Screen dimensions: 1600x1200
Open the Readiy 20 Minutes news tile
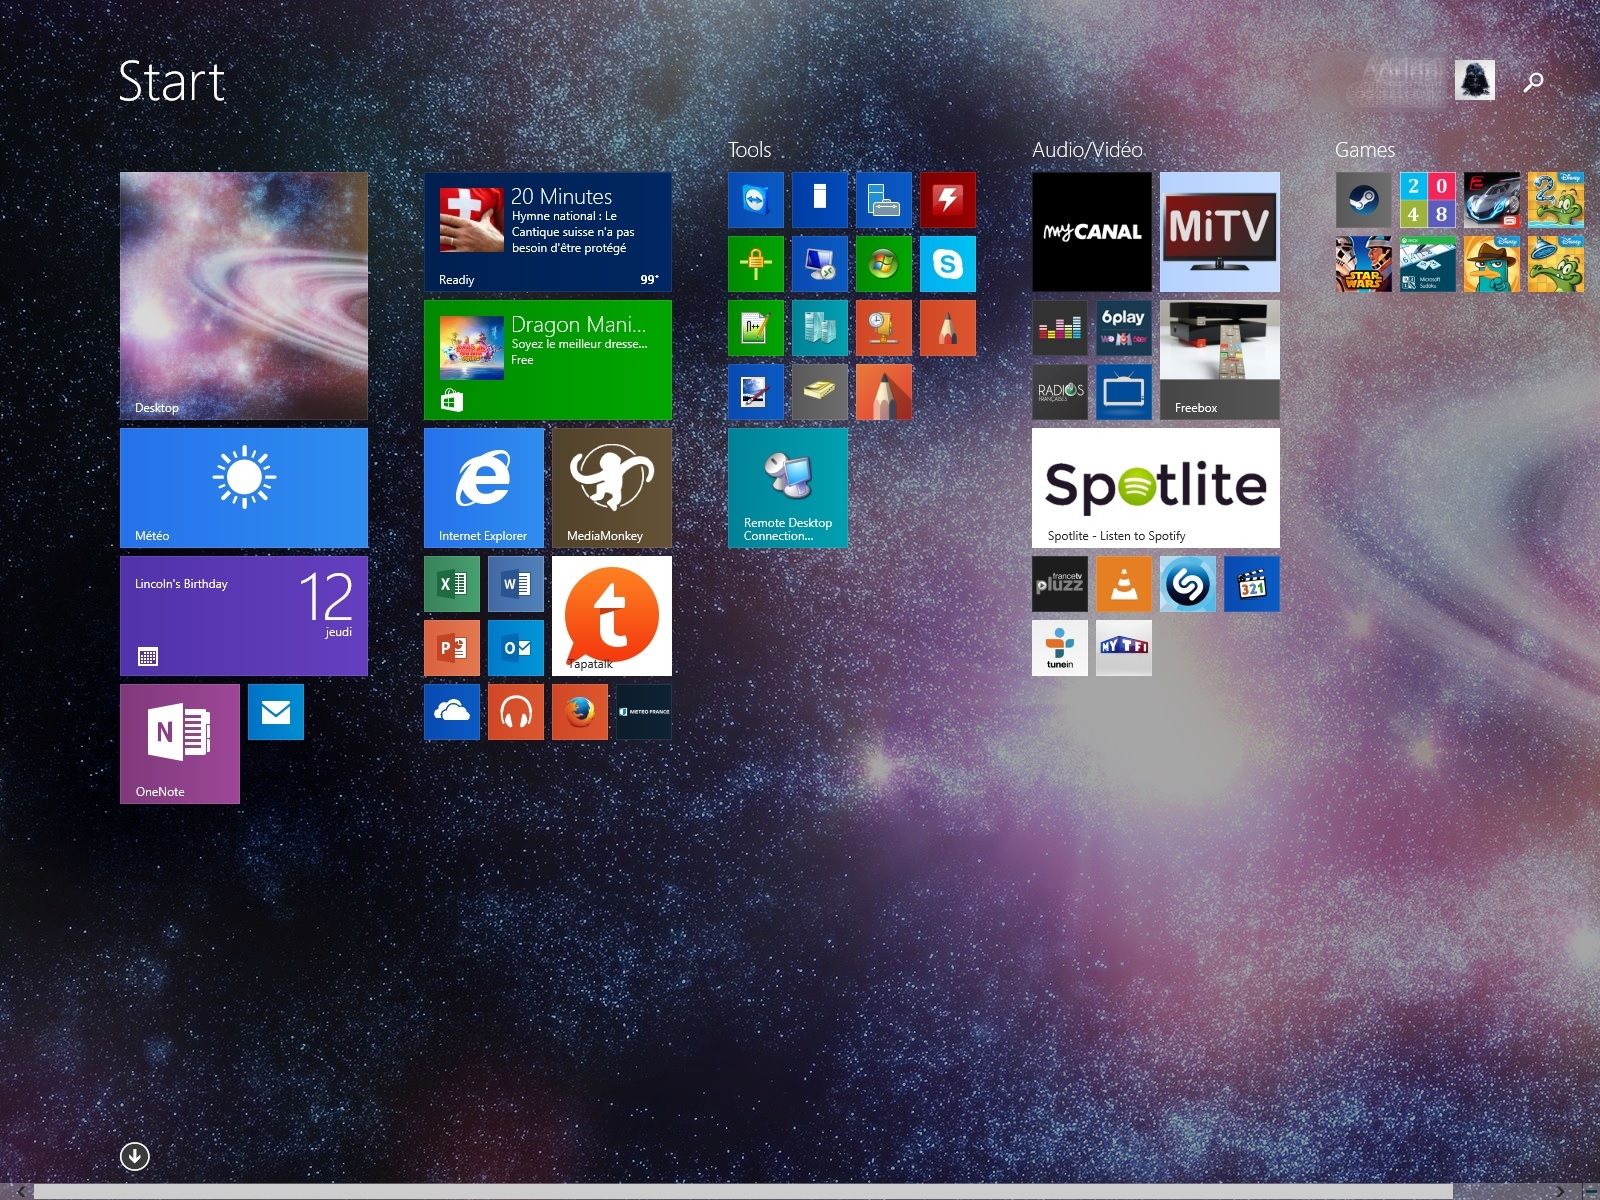click(x=548, y=232)
